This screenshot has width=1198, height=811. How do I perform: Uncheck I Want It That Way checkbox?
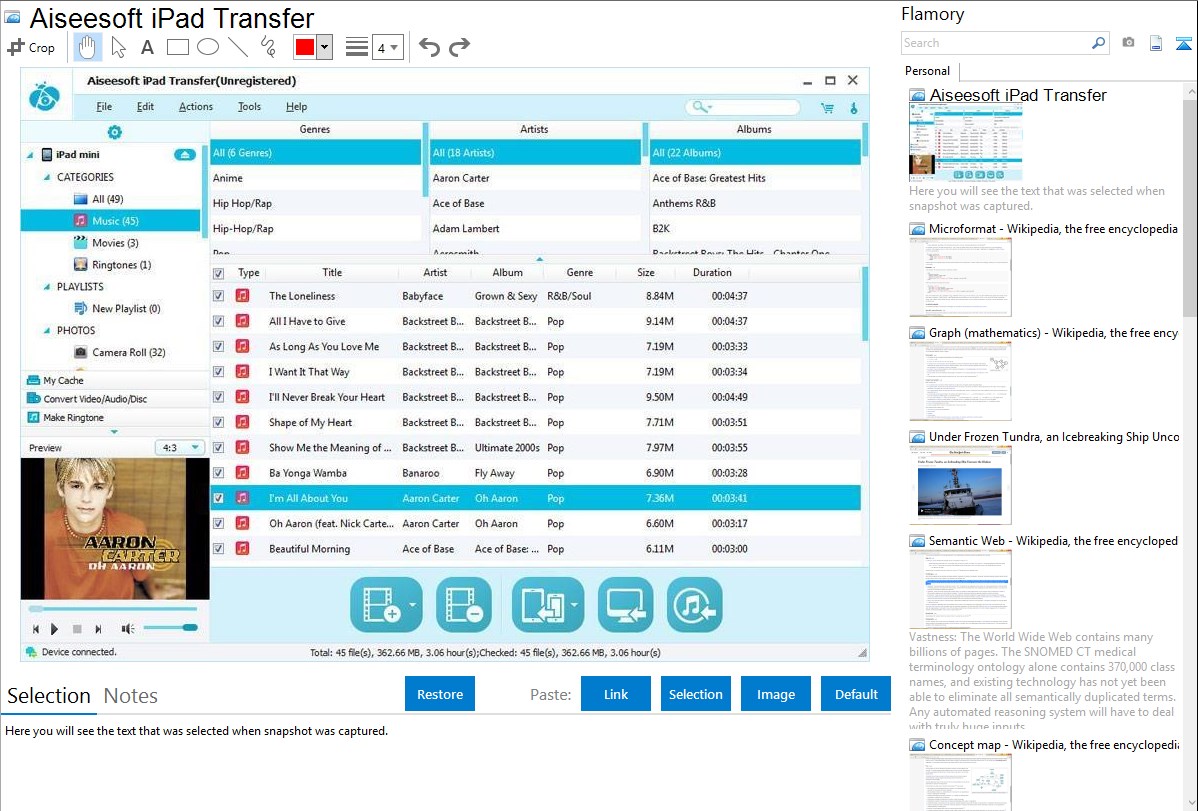click(x=219, y=371)
